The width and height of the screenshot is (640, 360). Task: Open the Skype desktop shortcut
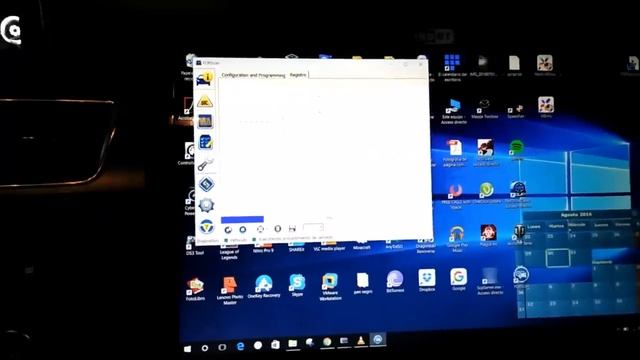tap(297, 285)
